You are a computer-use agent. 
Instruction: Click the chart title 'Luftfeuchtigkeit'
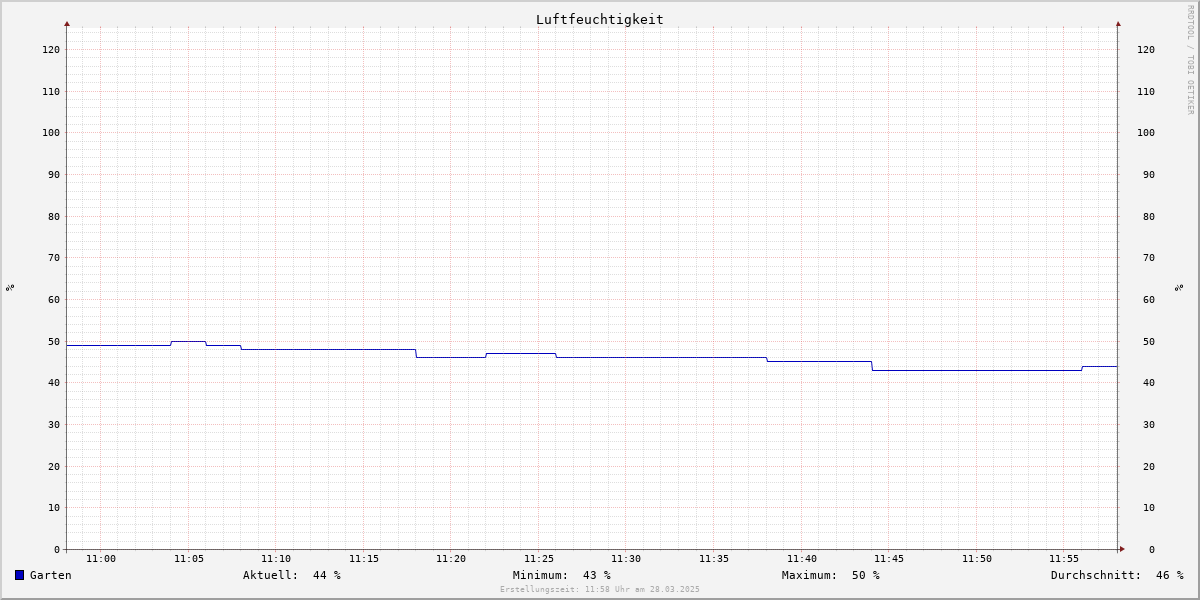[599, 19]
